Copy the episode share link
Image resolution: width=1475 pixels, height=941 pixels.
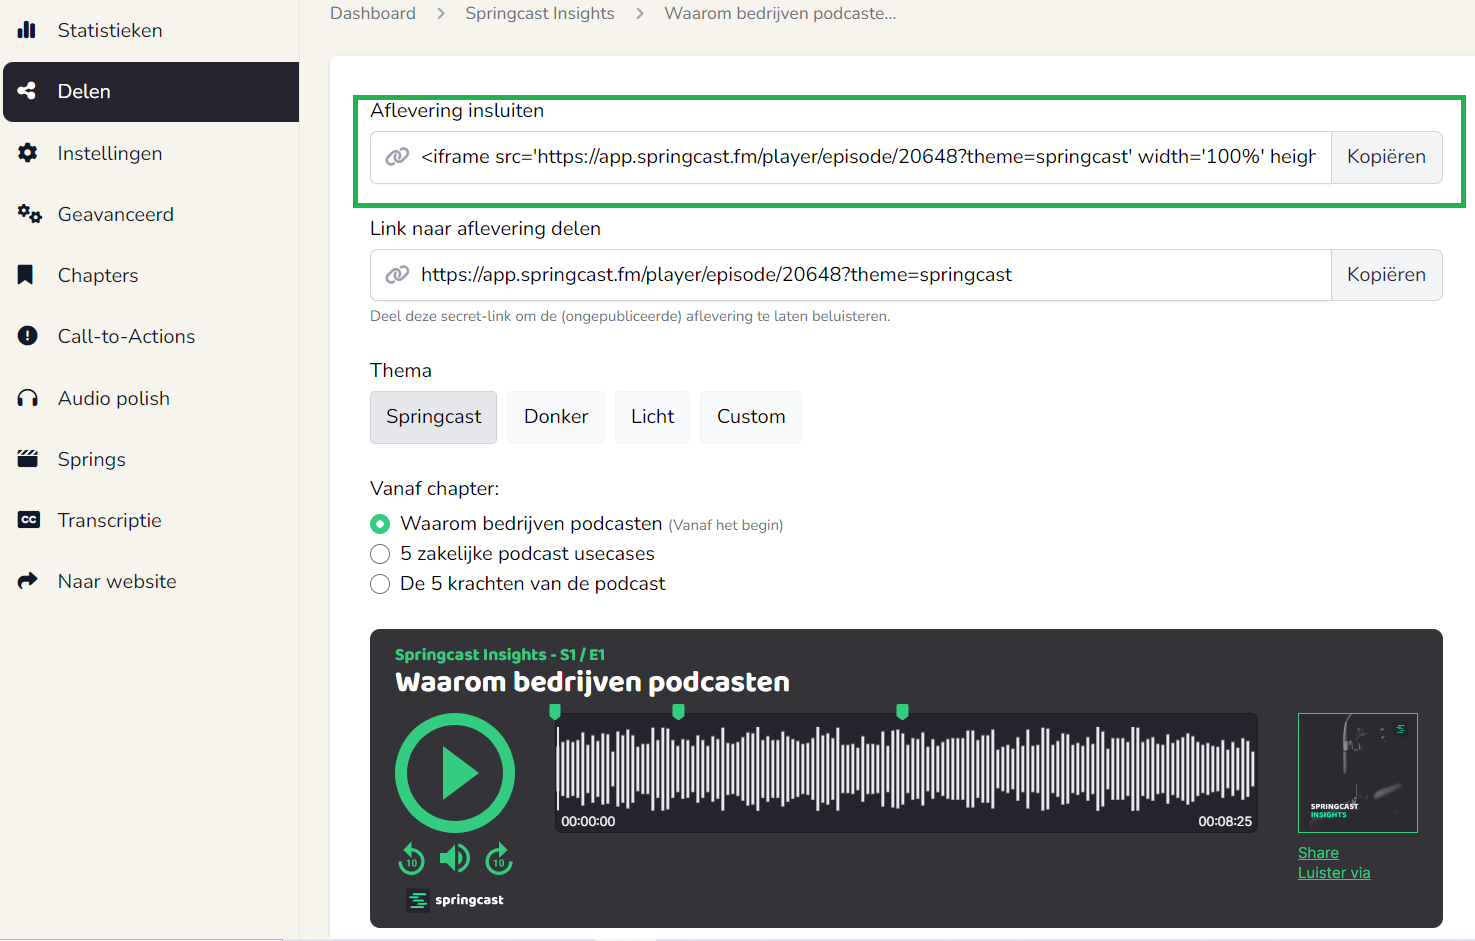tap(1386, 275)
